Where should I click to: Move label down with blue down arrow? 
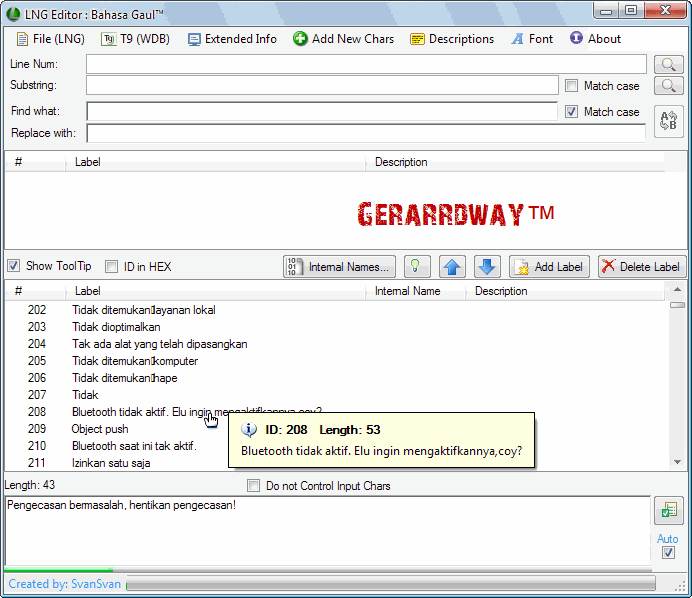(x=486, y=267)
